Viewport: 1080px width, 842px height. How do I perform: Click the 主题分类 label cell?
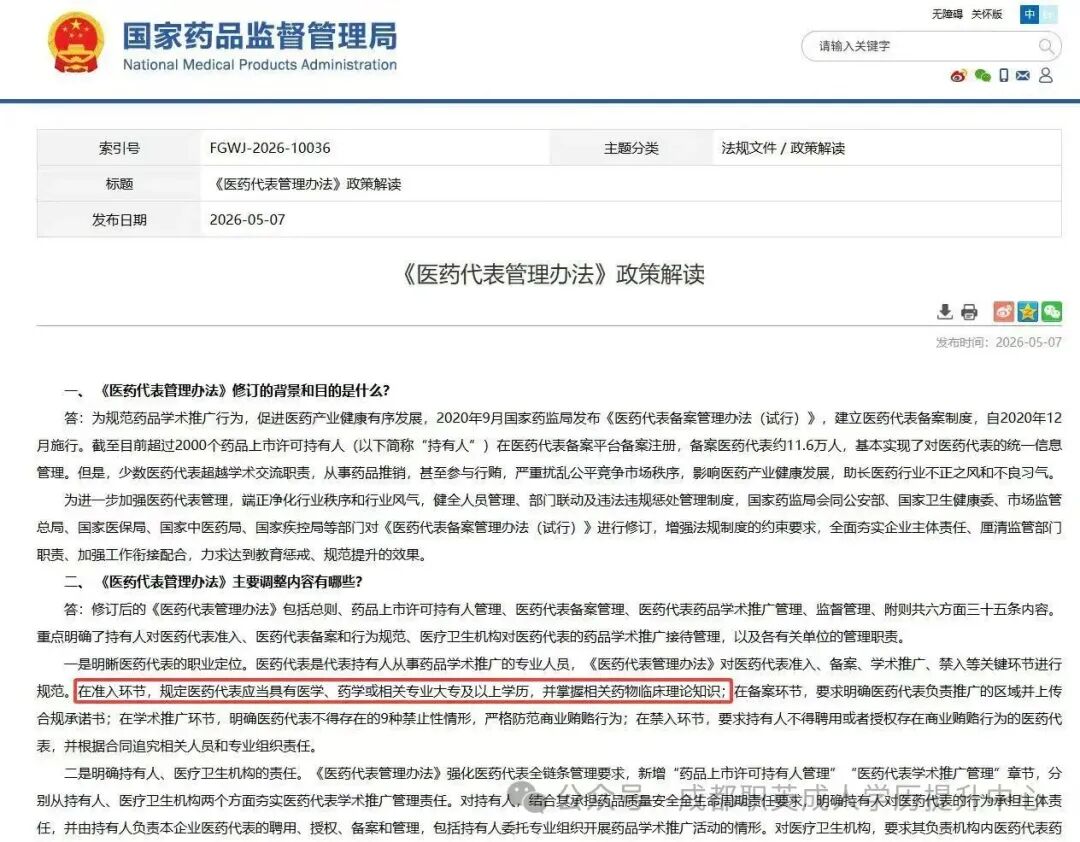tap(632, 148)
